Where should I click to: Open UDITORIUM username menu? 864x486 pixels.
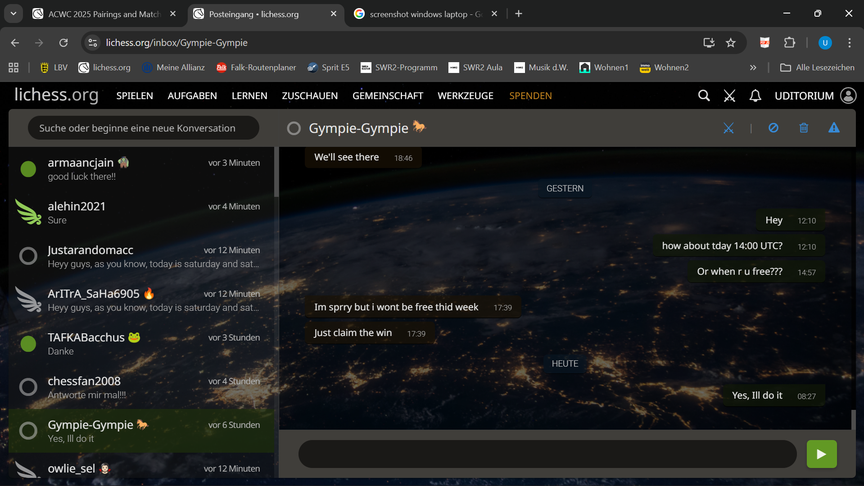[804, 96]
